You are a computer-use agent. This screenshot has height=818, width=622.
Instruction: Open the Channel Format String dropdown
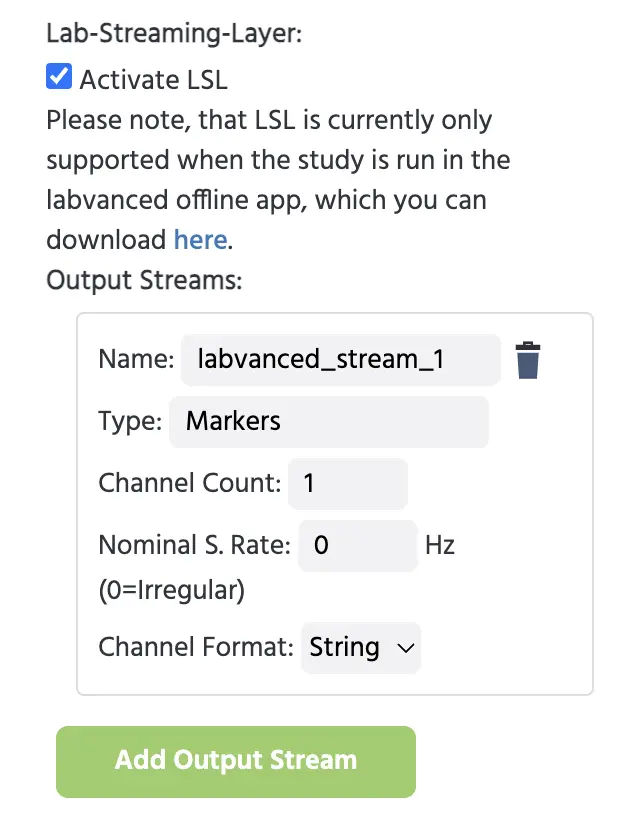(361, 647)
